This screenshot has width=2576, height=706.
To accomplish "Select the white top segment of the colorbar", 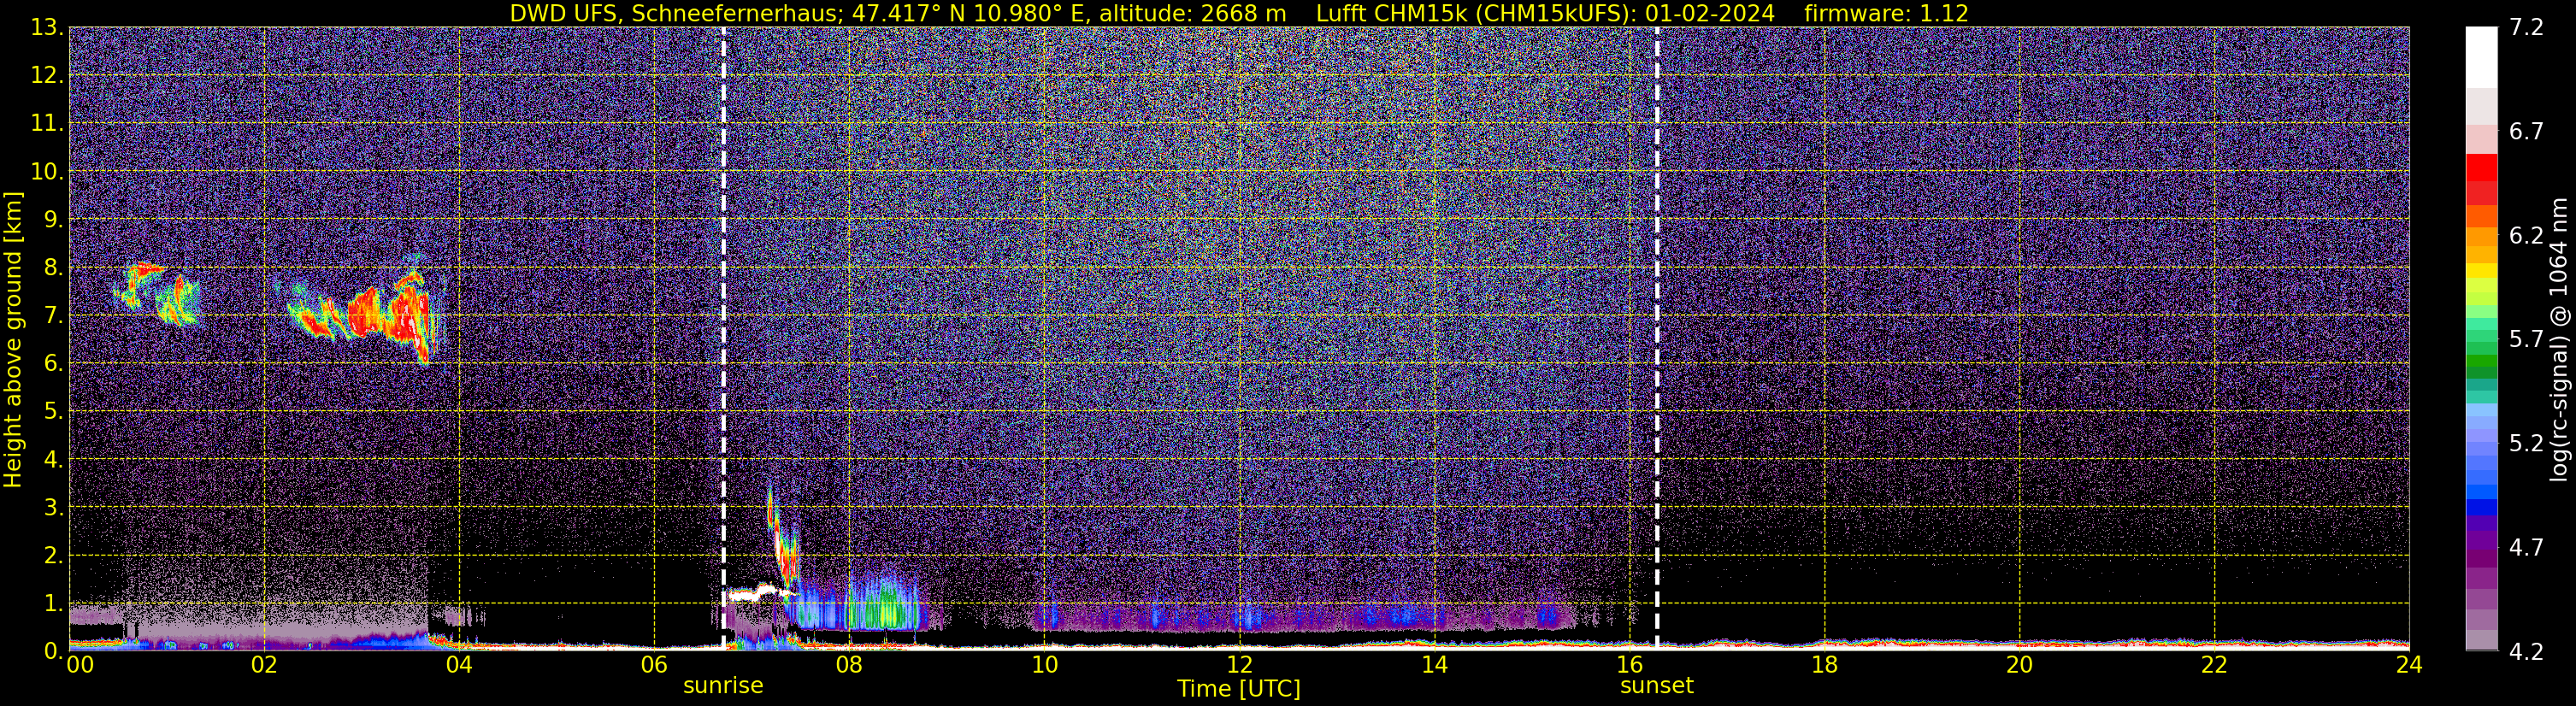I will pyautogui.click(x=2481, y=57).
